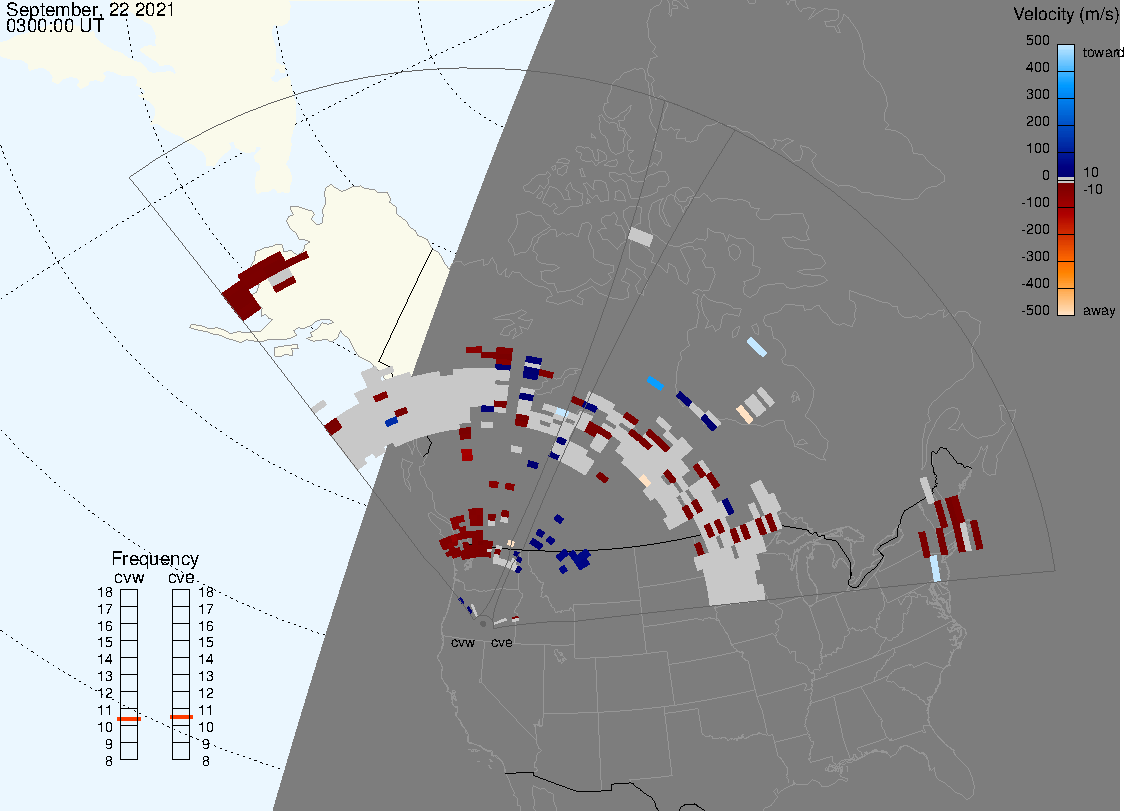The height and width of the screenshot is (811, 1124).
Task: Click the "-200" tick label on velocity scale
Action: 1035,229
